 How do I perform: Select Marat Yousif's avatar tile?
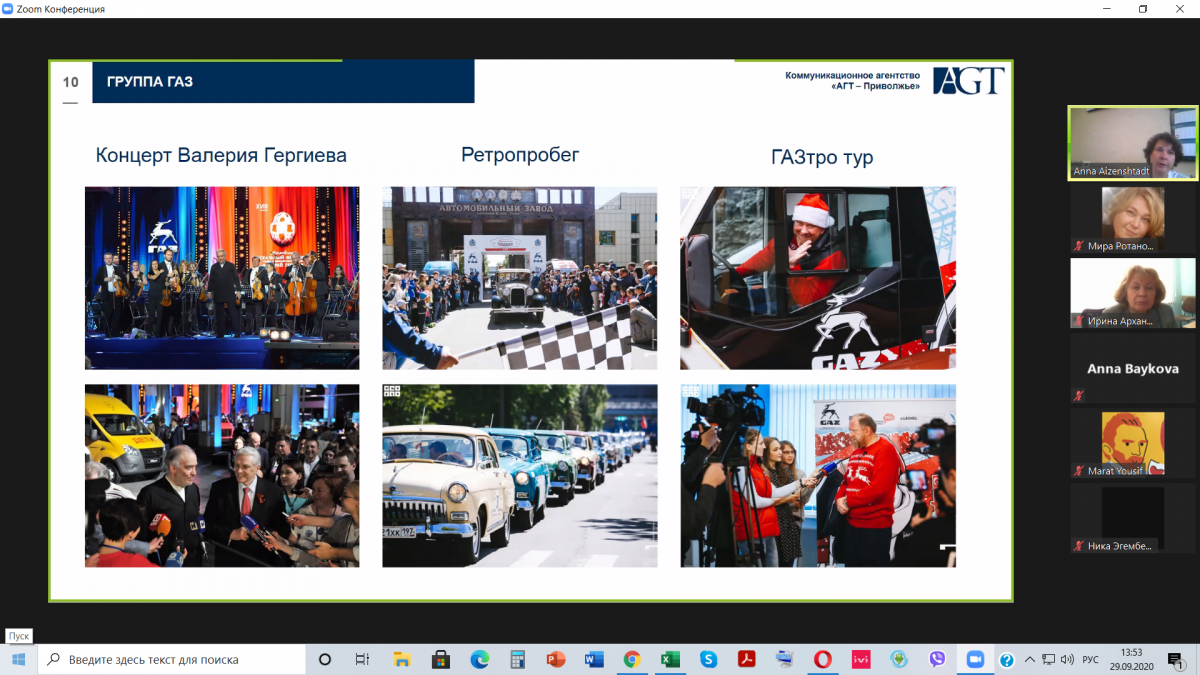click(x=1134, y=443)
